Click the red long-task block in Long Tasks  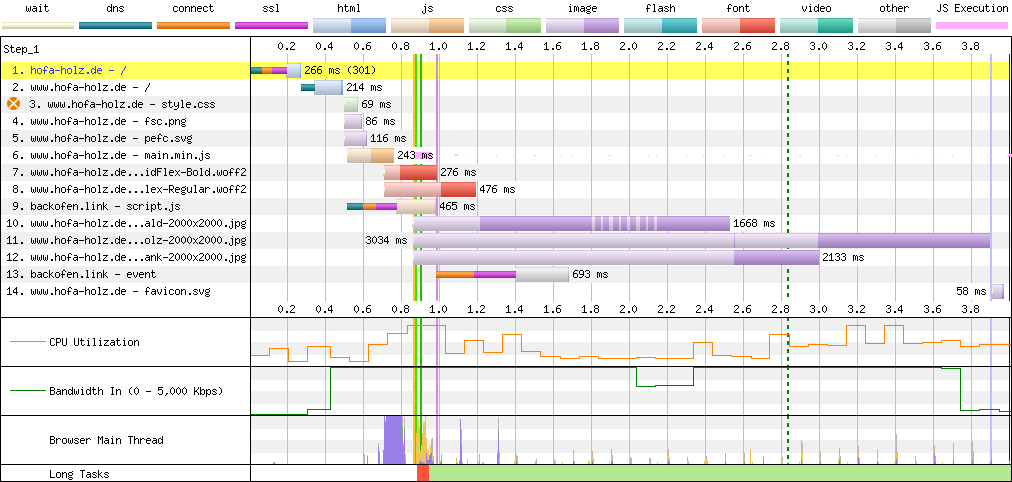tap(423, 474)
